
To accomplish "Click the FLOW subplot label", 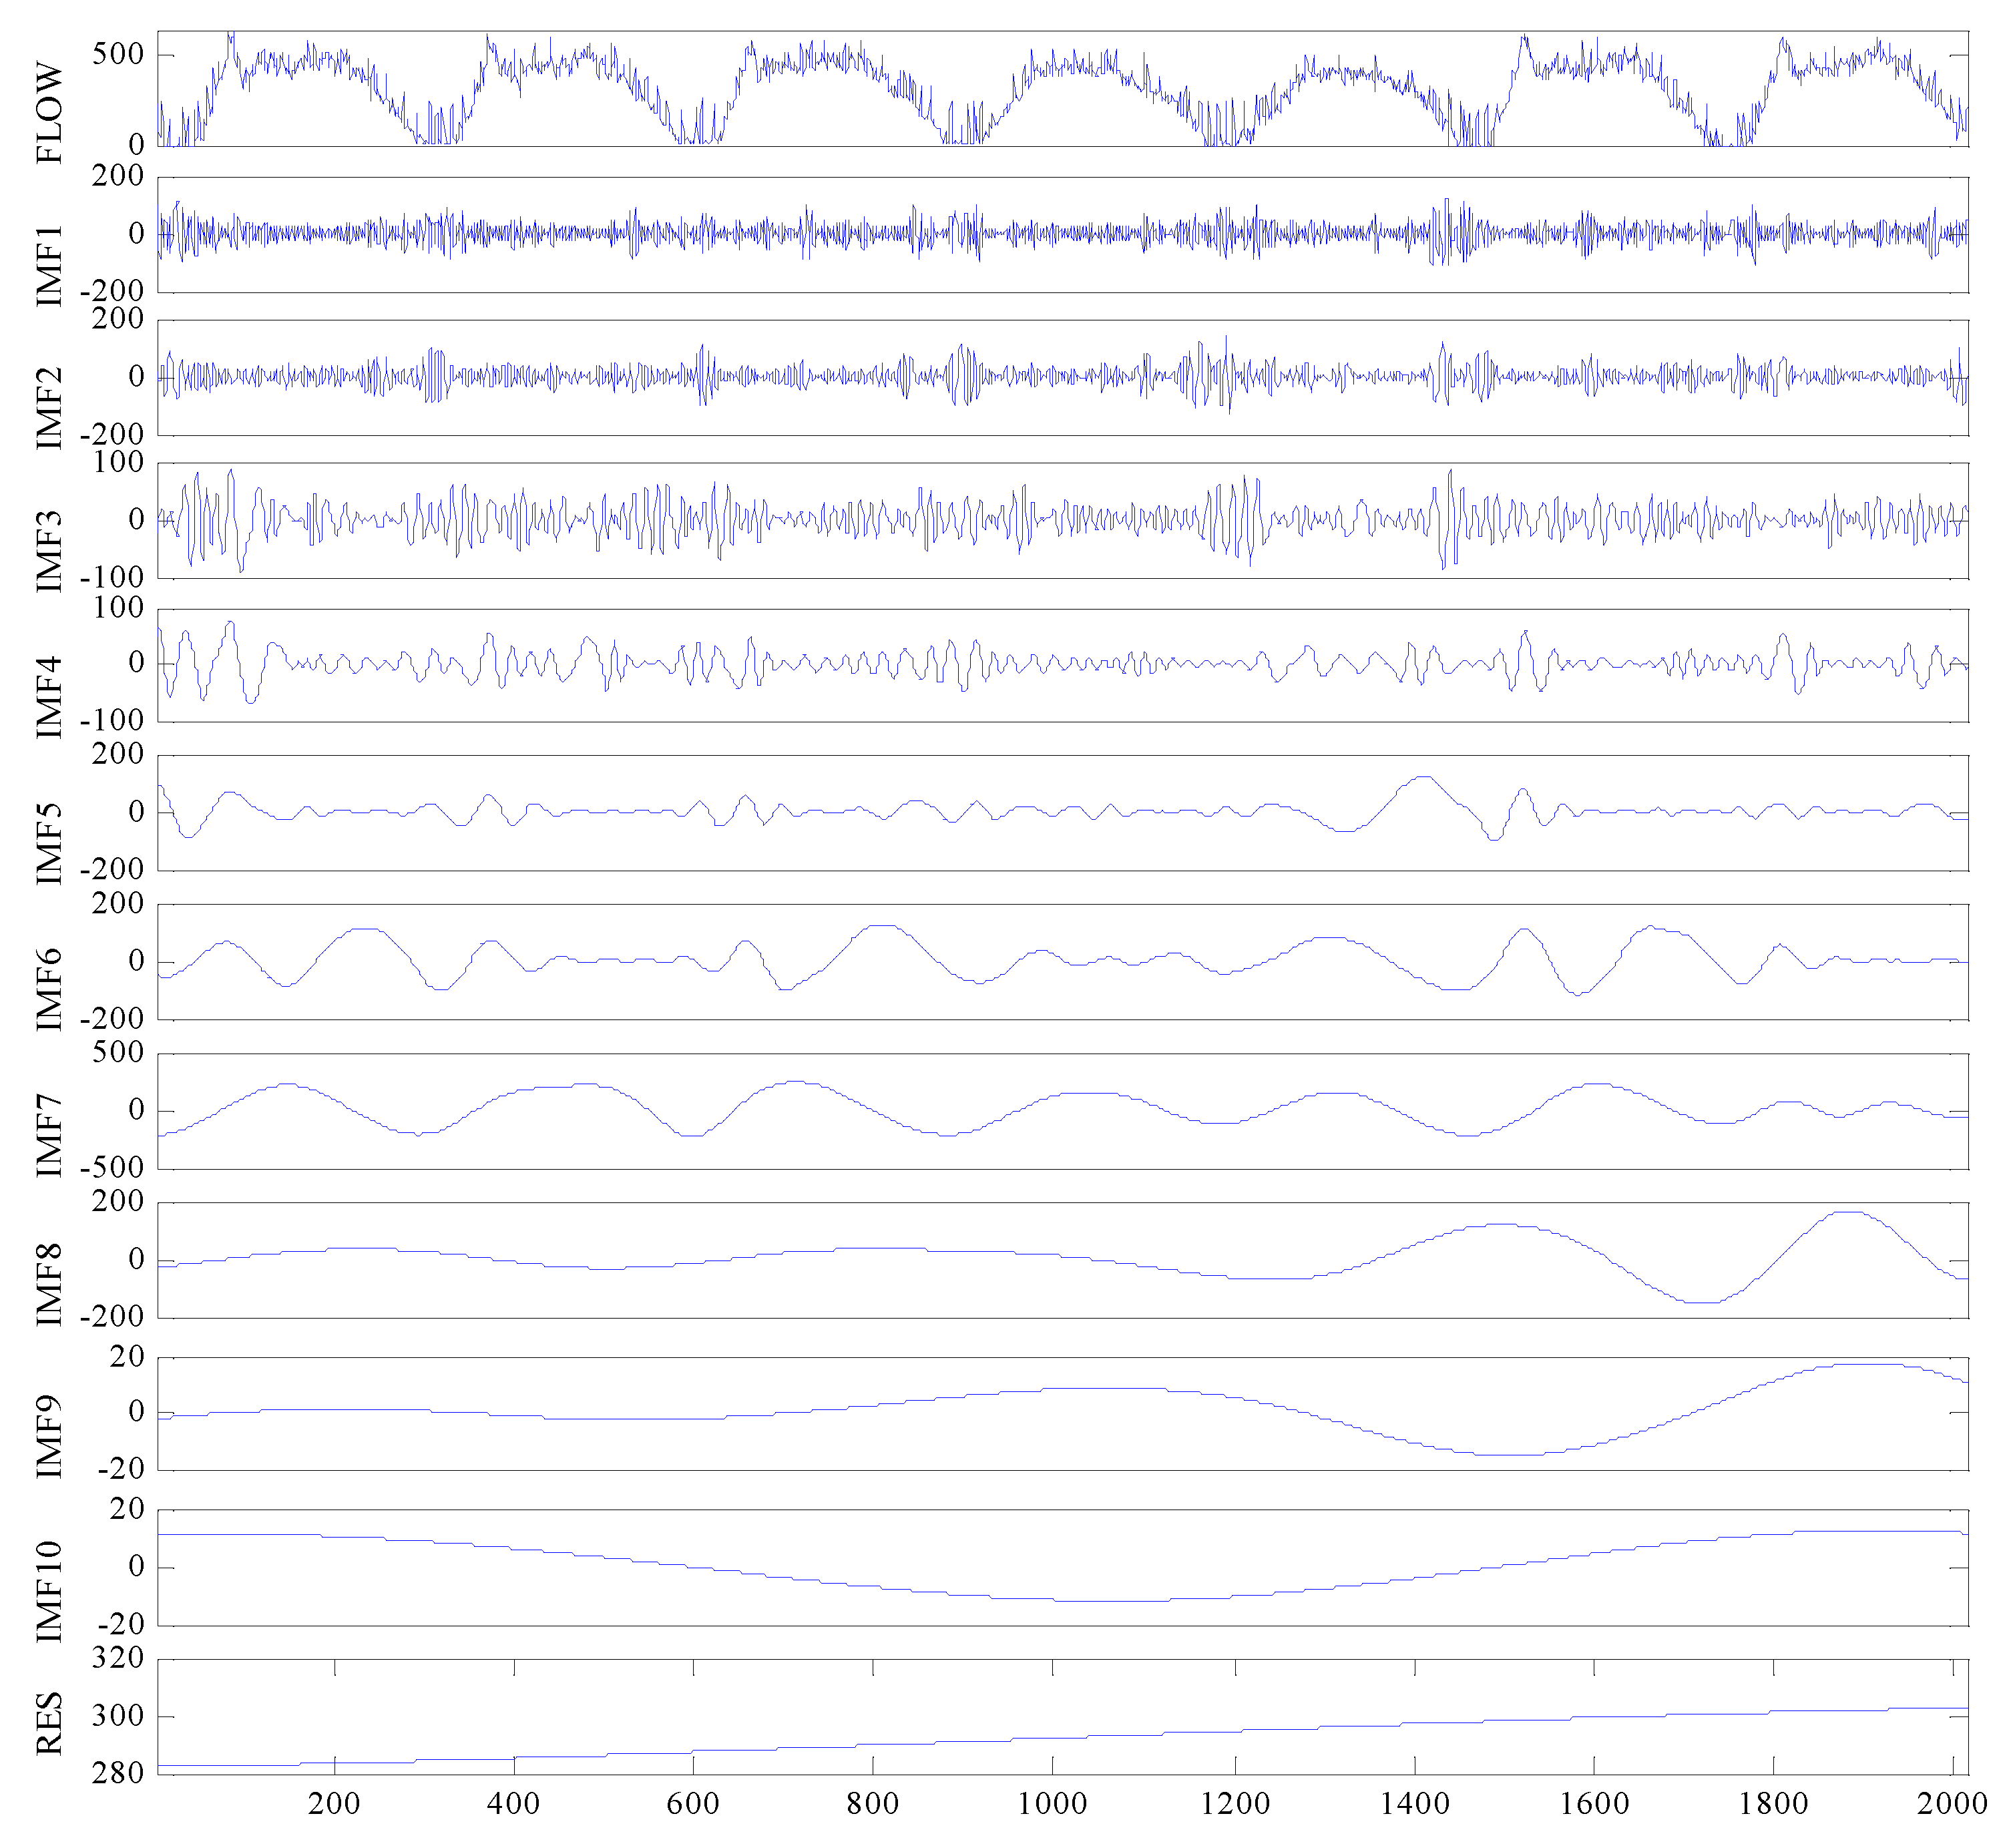I will click(x=48, y=113).
